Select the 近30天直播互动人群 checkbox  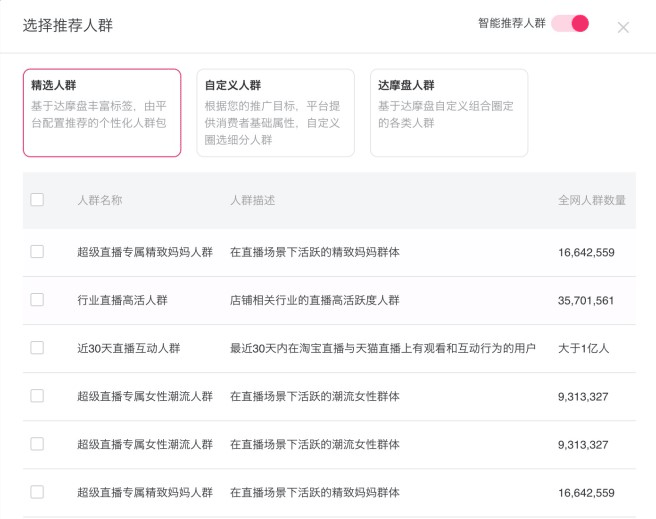click(x=37, y=348)
